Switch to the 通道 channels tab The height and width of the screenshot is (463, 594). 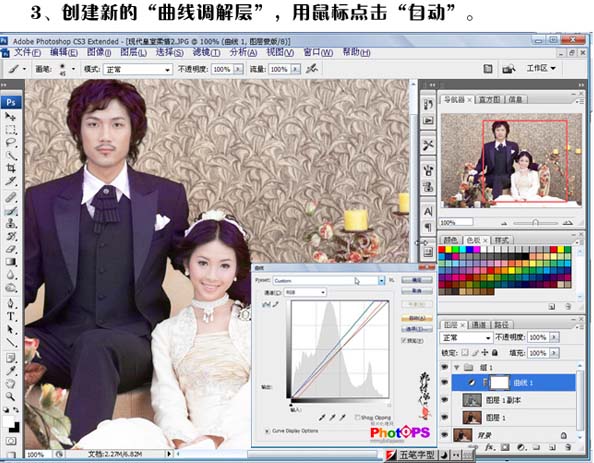click(x=479, y=325)
